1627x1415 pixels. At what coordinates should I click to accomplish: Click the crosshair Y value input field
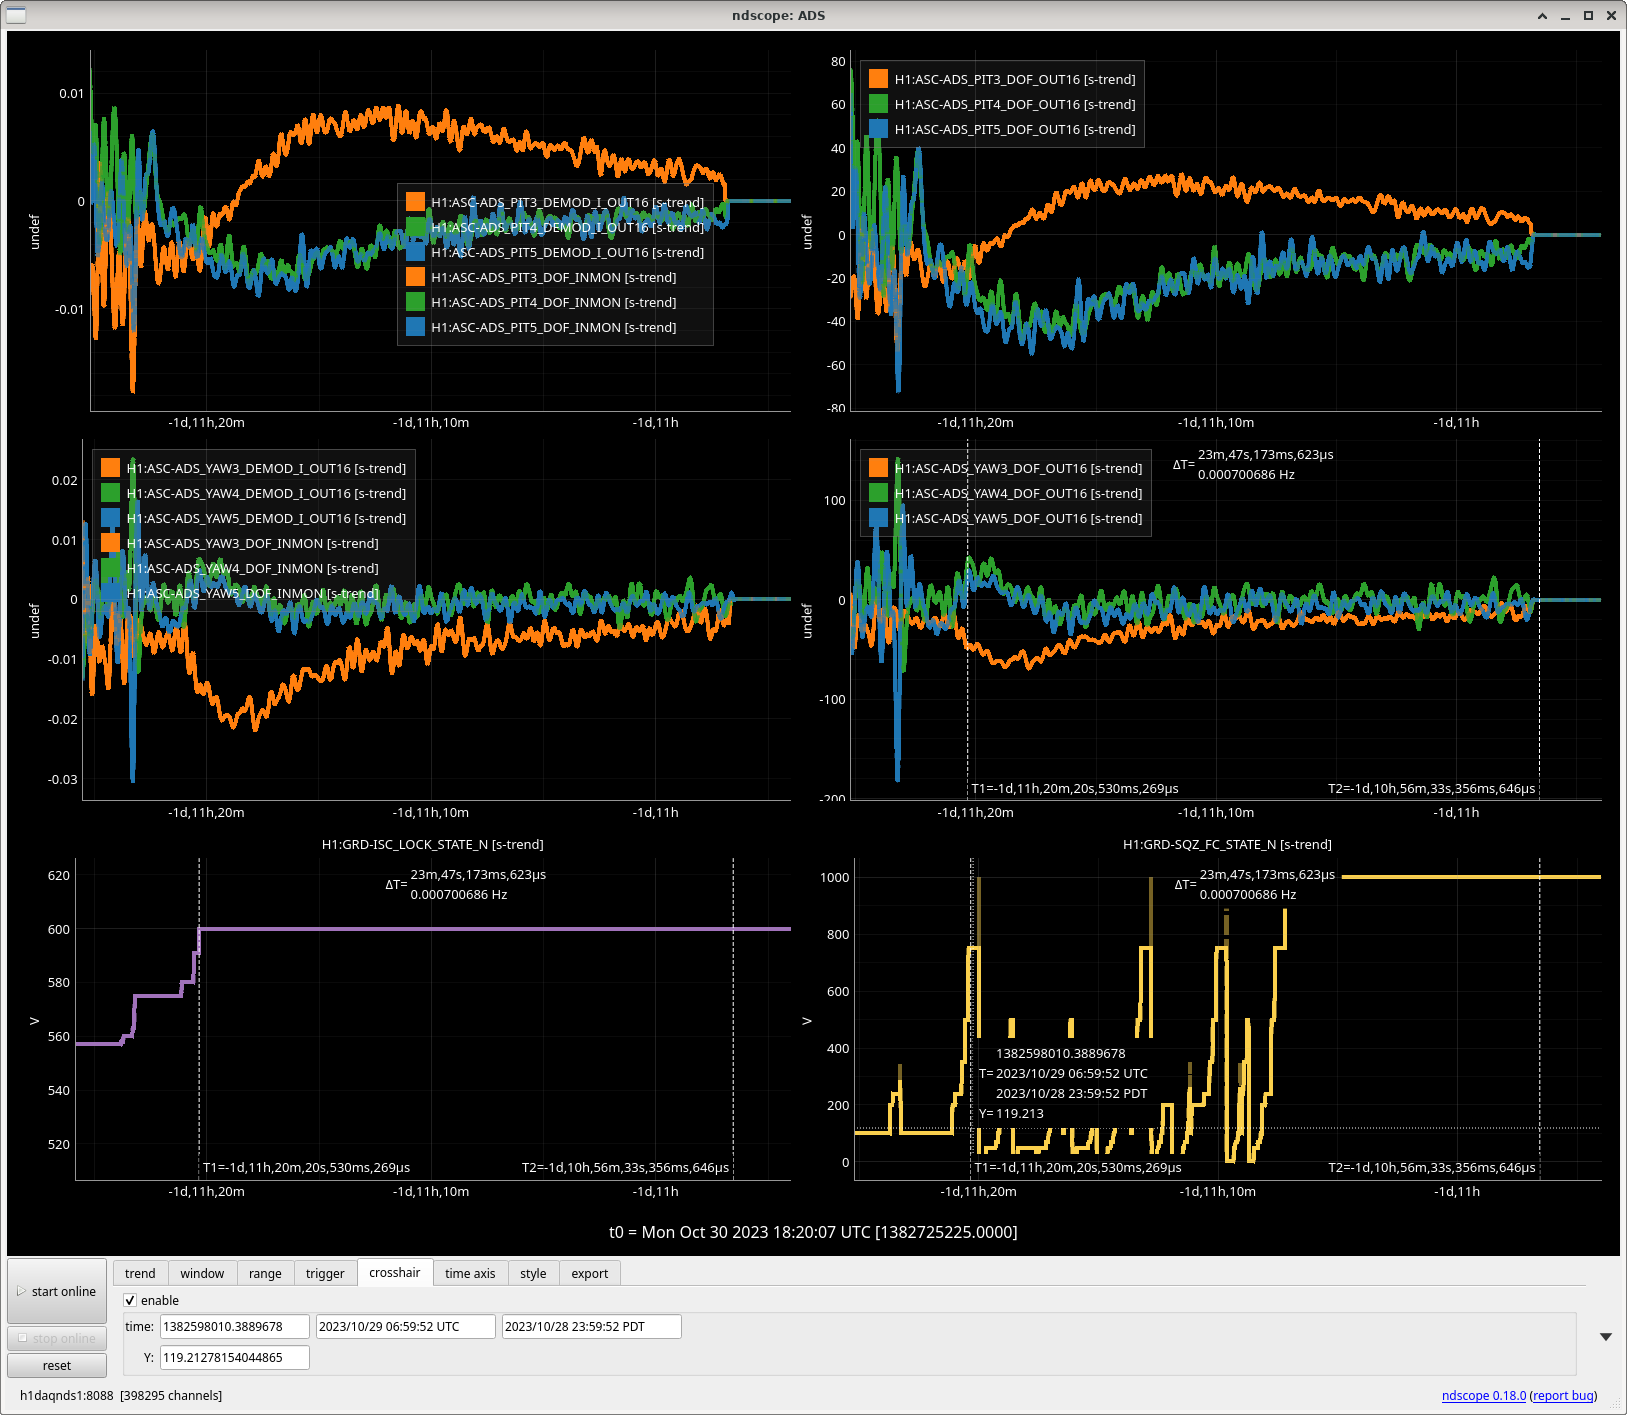tap(234, 1357)
